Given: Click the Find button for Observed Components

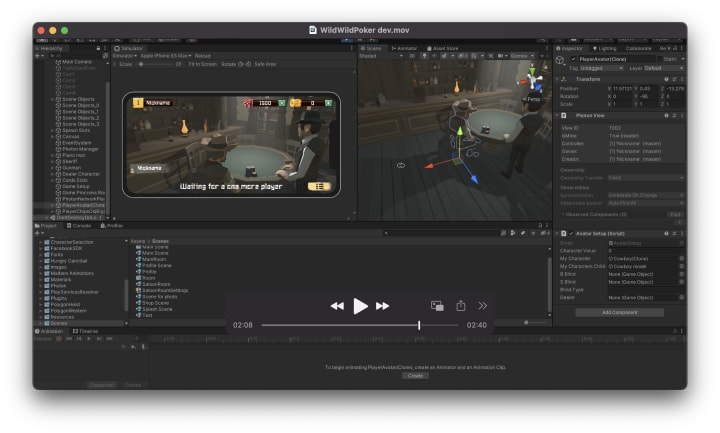Looking at the screenshot, I should click(x=675, y=214).
